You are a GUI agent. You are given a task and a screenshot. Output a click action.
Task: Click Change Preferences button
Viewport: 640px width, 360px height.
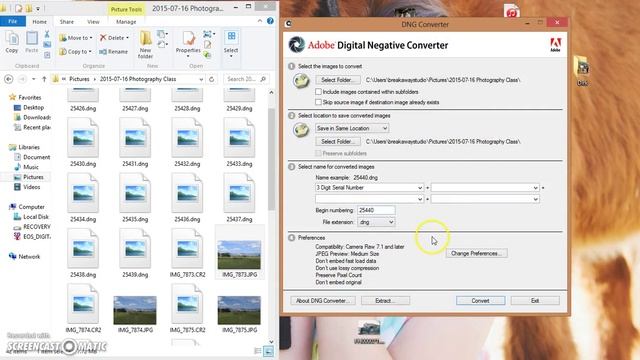476,253
